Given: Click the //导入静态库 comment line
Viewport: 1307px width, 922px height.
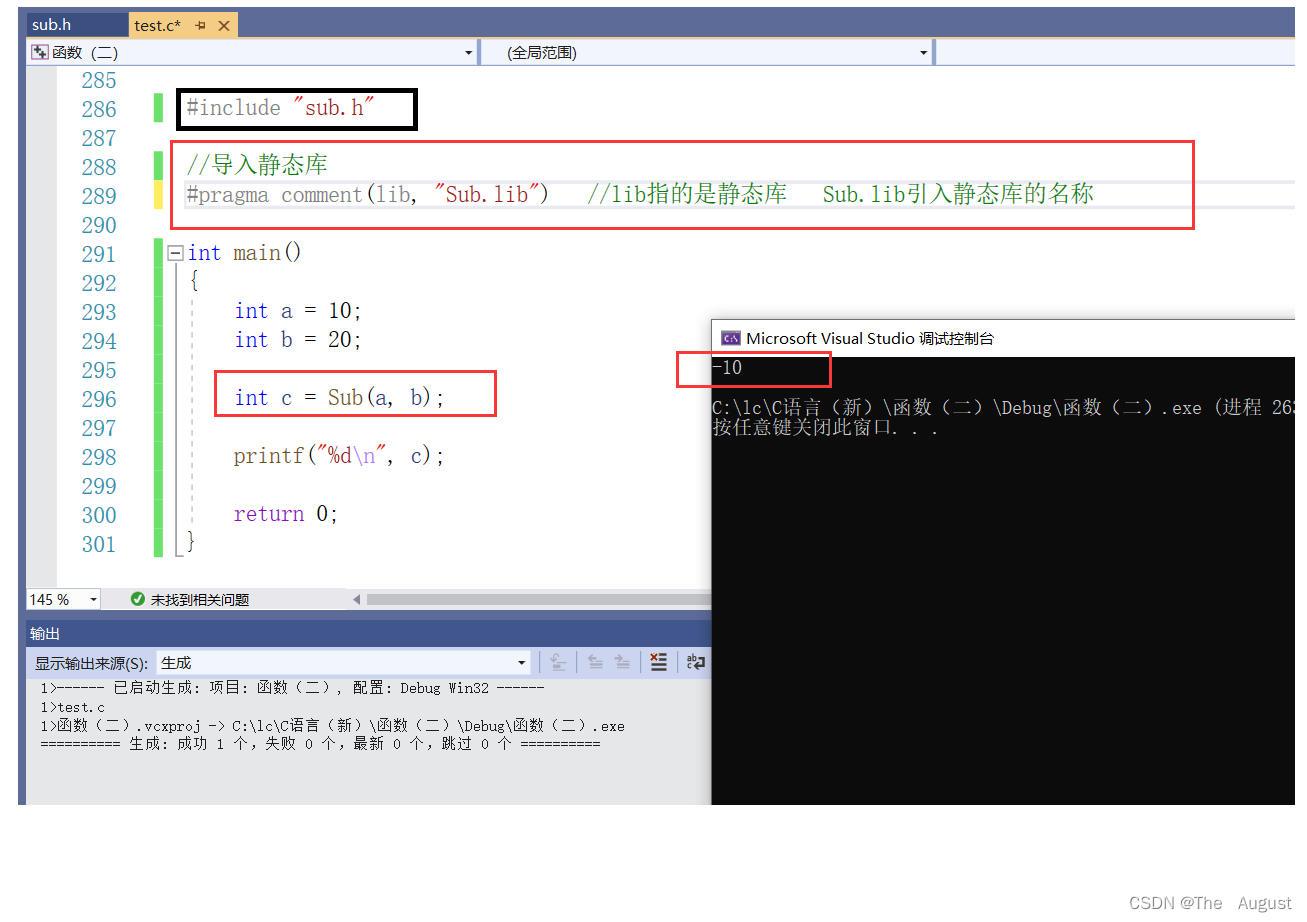Looking at the screenshot, I should tap(257, 165).
